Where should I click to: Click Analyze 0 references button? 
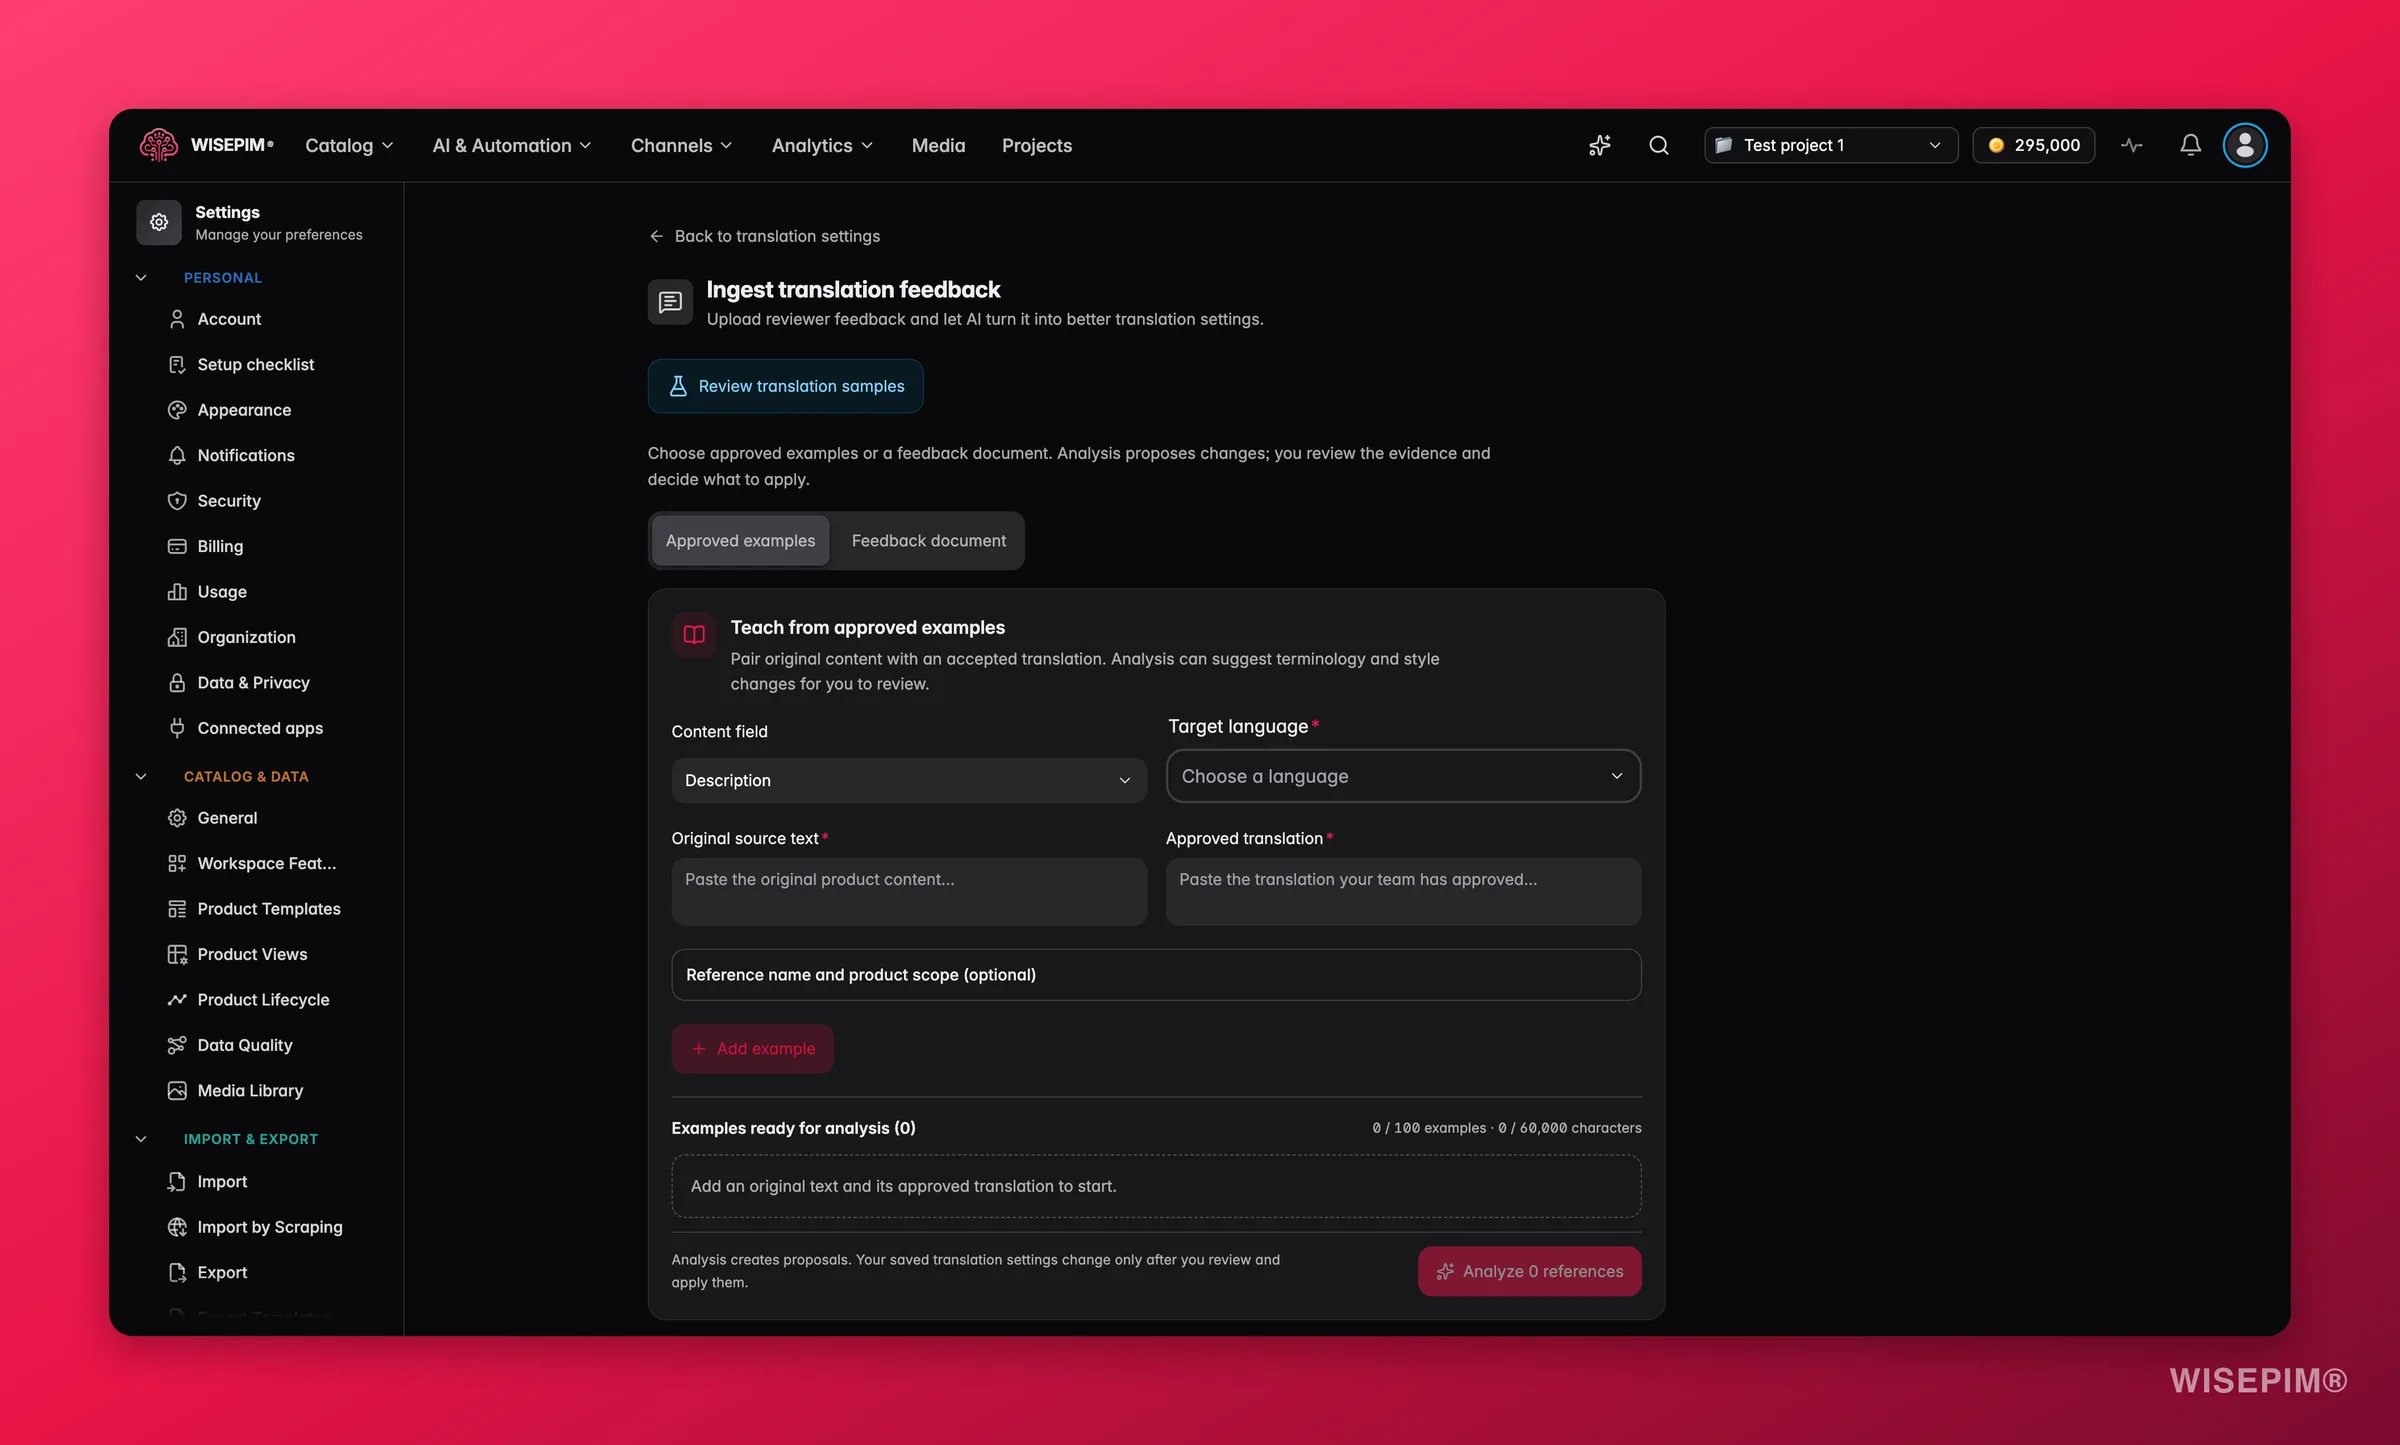[x=1529, y=1271]
